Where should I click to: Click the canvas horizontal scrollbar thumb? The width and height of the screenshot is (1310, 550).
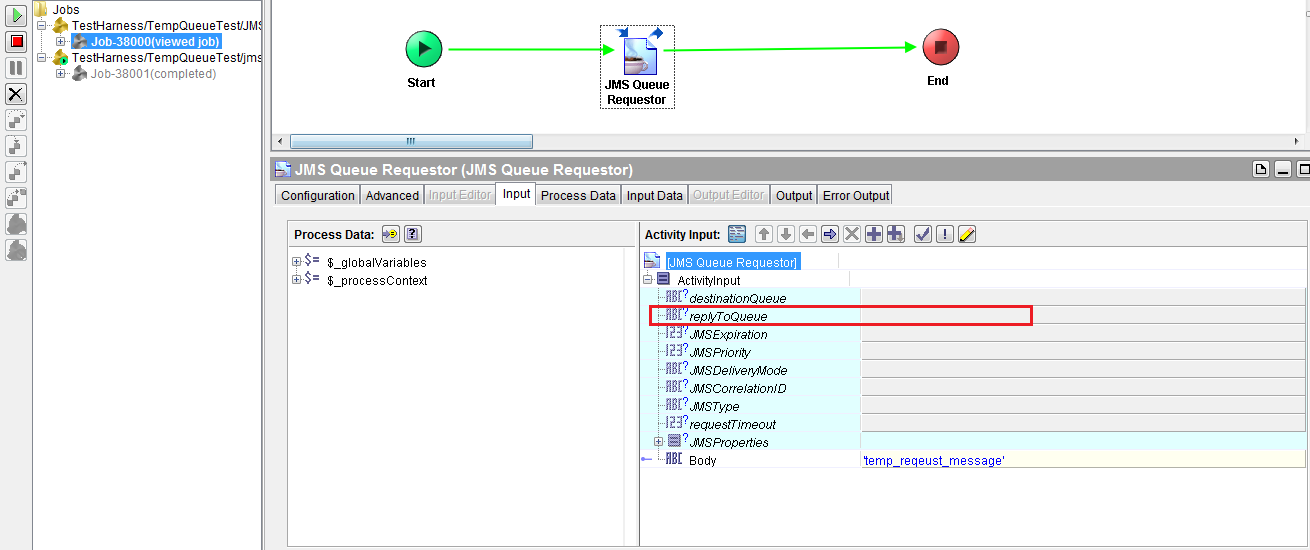click(x=411, y=141)
